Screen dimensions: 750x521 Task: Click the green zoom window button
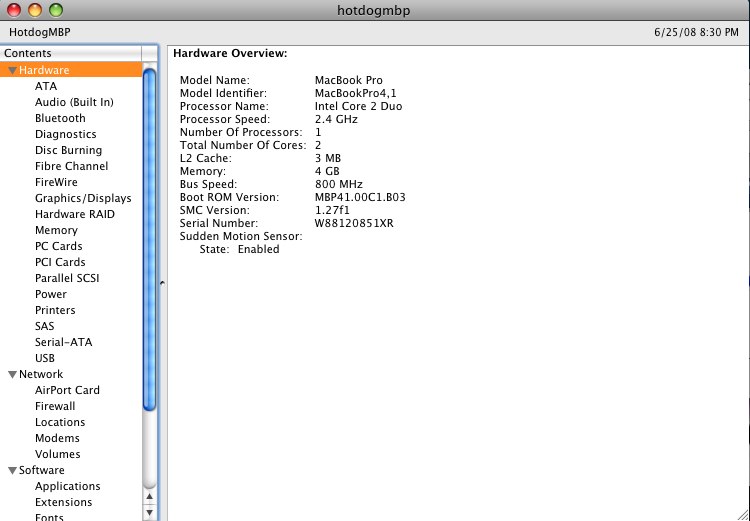[x=55, y=10]
